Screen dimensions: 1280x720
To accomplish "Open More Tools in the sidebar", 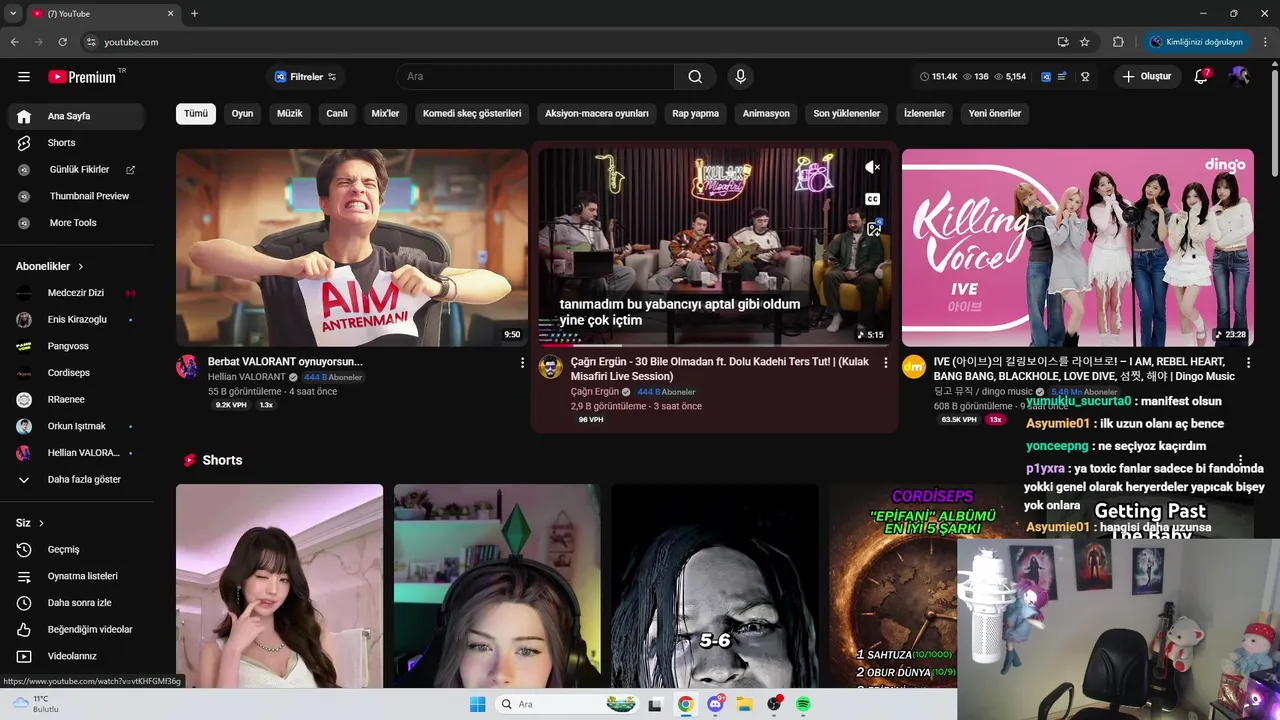I will pyautogui.click(x=76, y=223).
